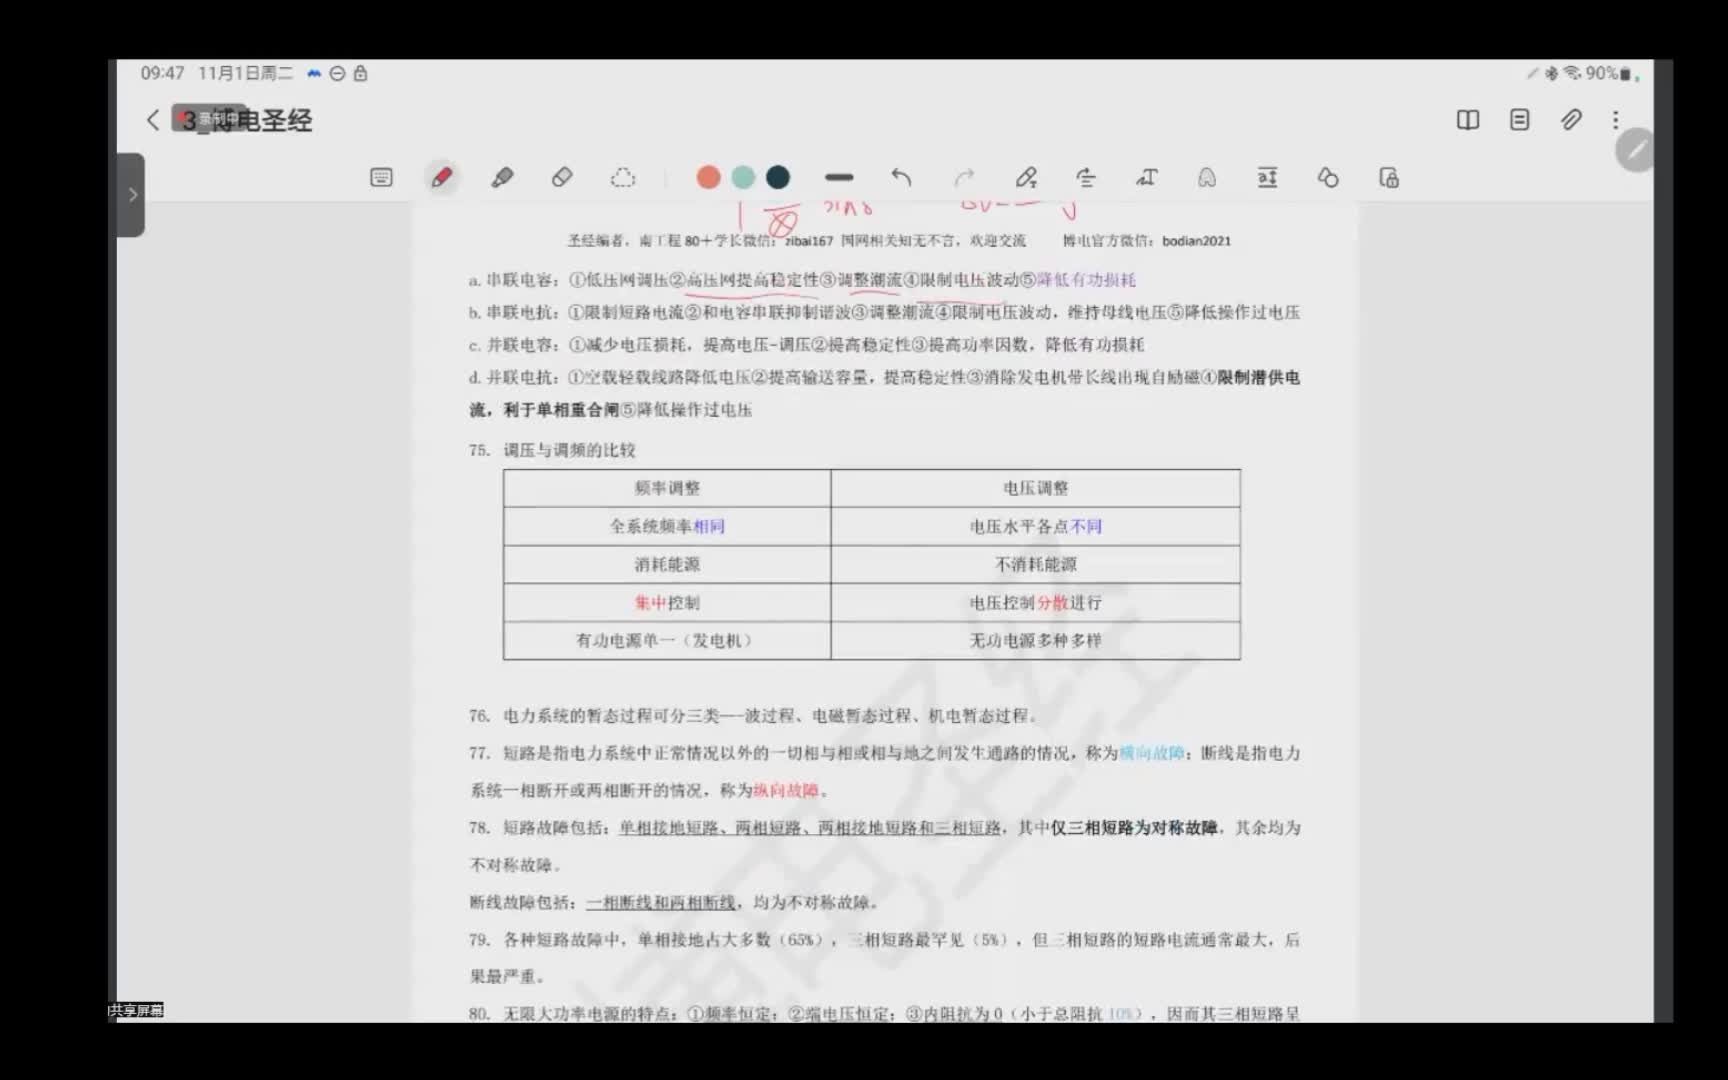Screen dimensions: 1728x1080
Task: Select the eraser tool
Action: 562,178
